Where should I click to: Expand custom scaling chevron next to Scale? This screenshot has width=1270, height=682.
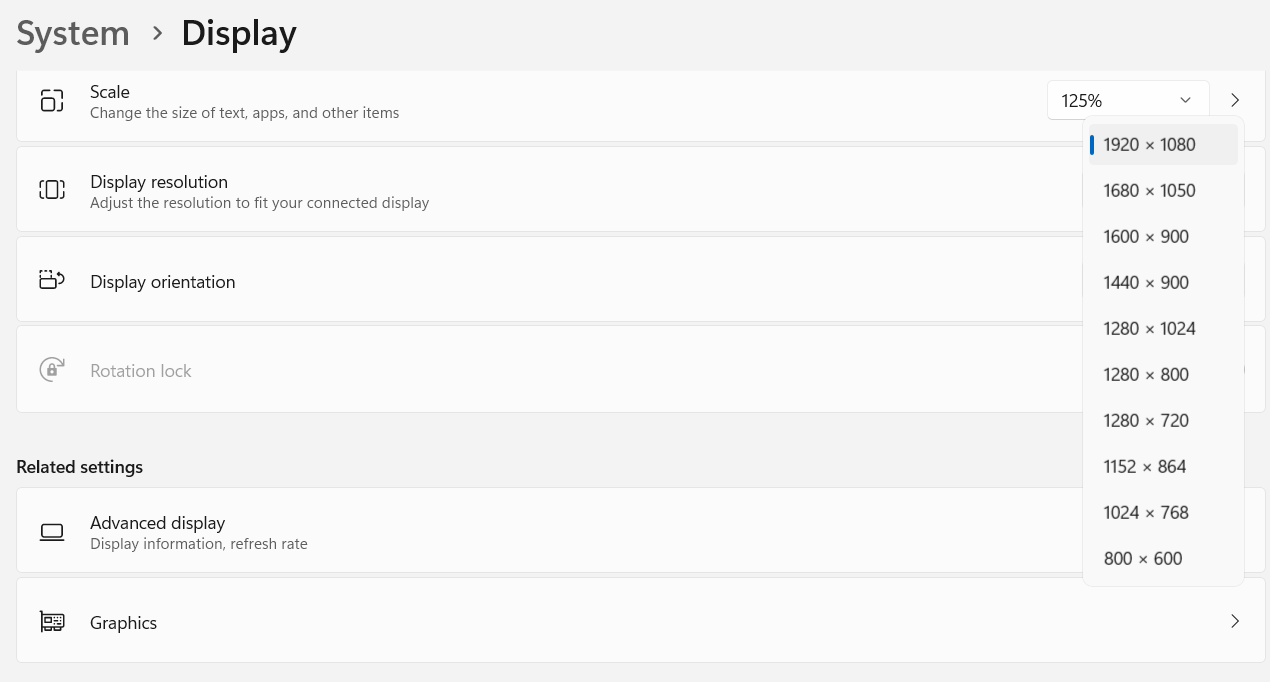point(1235,100)
